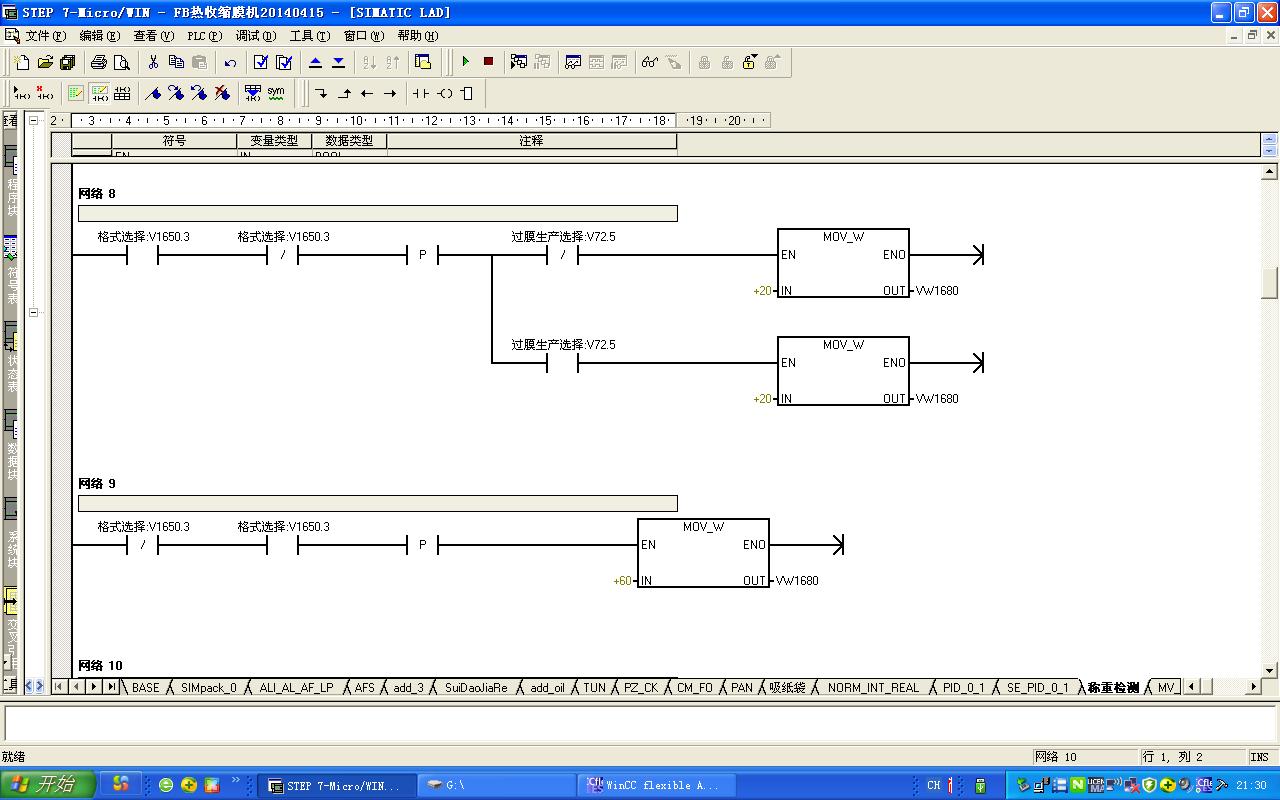
Task: Toggle POU comments display
Action: (76, 93)
